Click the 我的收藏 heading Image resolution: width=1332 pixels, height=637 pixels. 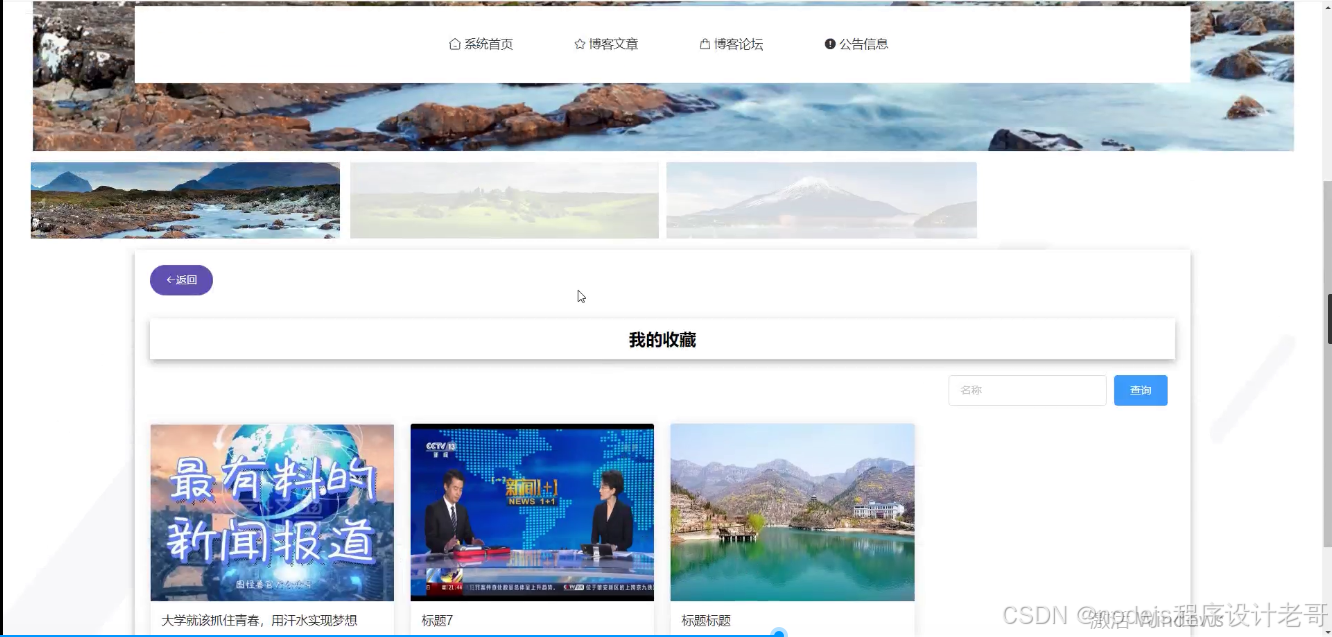point(662,340)
